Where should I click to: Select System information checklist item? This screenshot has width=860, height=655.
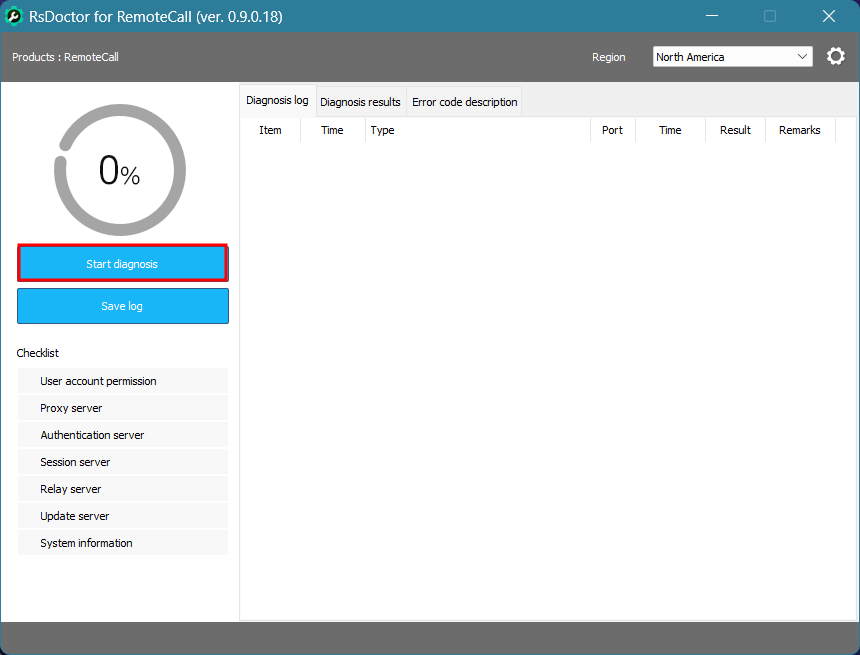123,543
